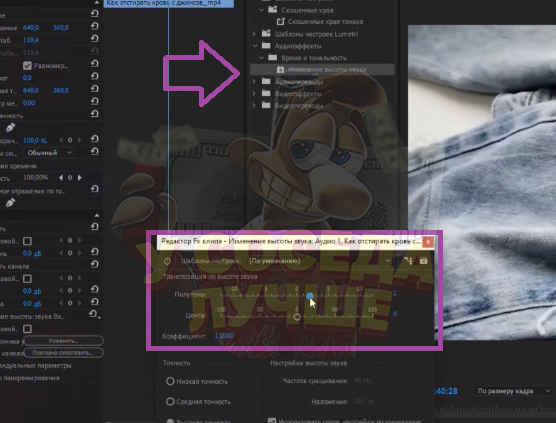
Task: Toggle bypass checkbox above the 'нь' level row
Action: [x=27, y=241]
